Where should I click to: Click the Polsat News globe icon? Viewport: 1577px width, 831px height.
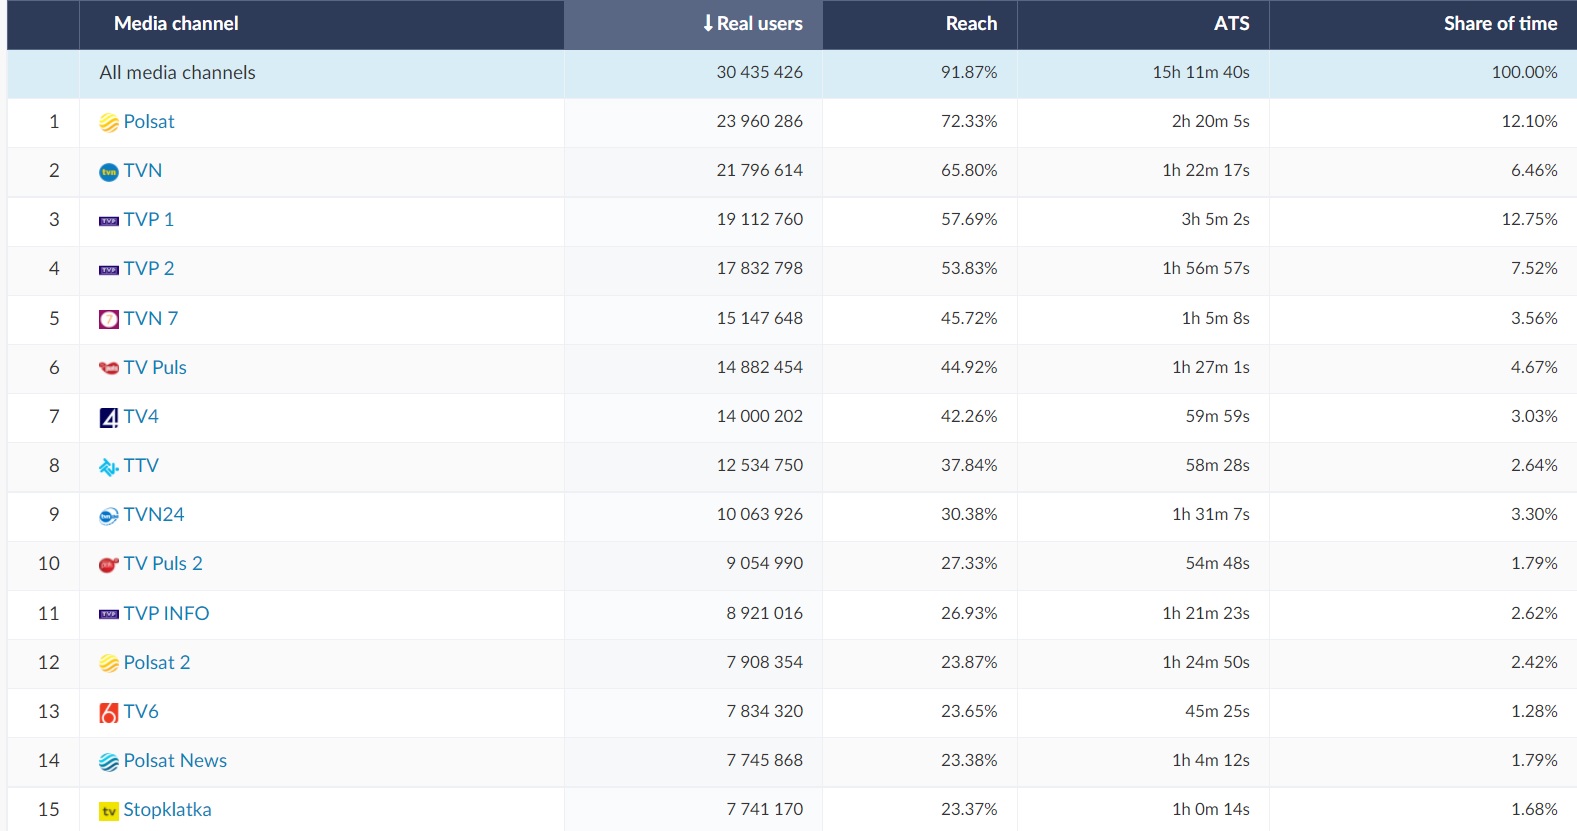point(109,762)
